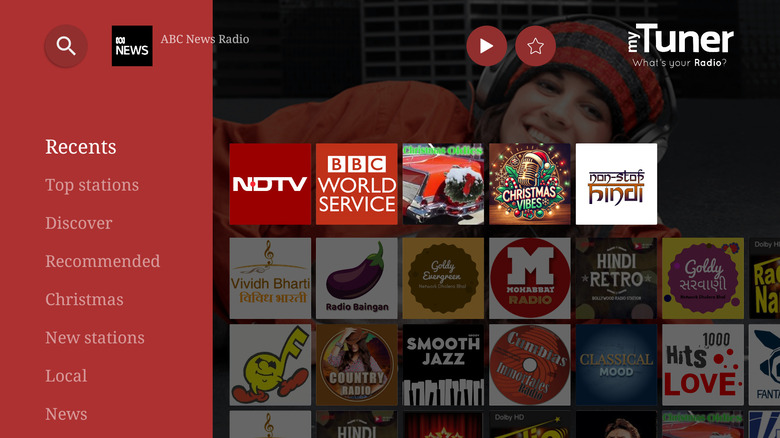780x438 pixels.
Task: Click the ABC News Radio title text
Action: (x=205, y=39)
